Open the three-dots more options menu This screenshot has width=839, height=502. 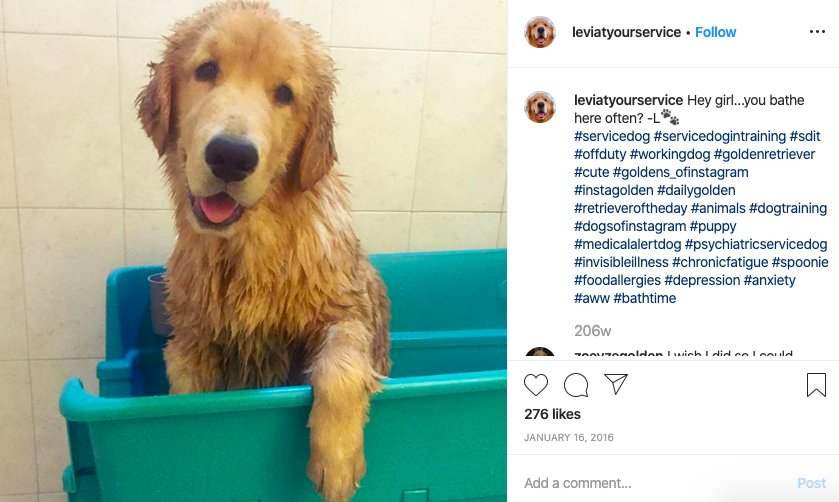point(817,32)
